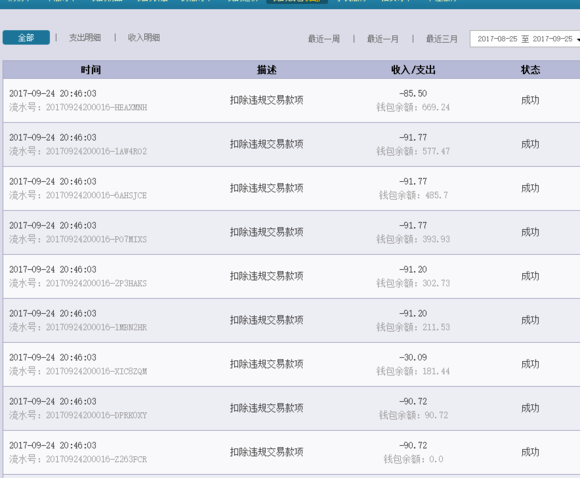580x478 pixels.
Task: Click wallet balance 181.44
Action: 436,371
